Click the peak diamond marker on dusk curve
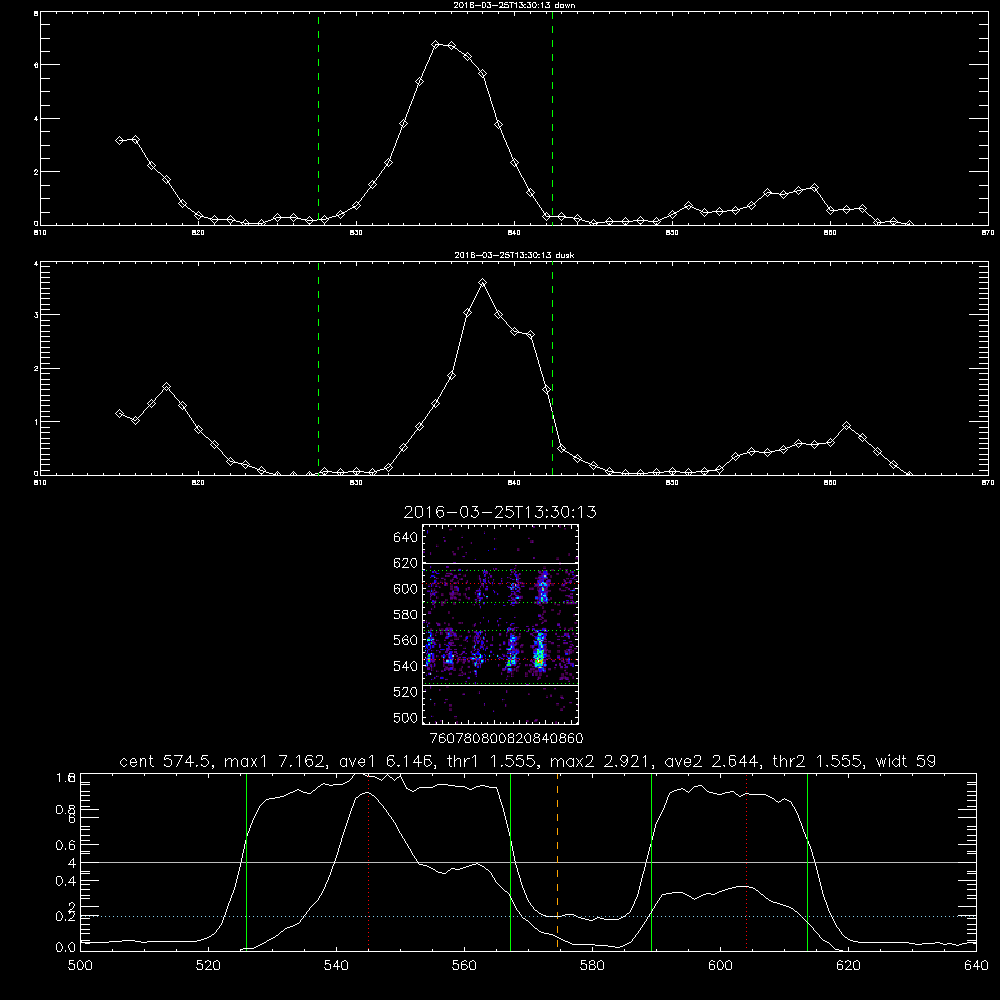This screenshot has width=1000, height=1000. [x=483, y=283]
